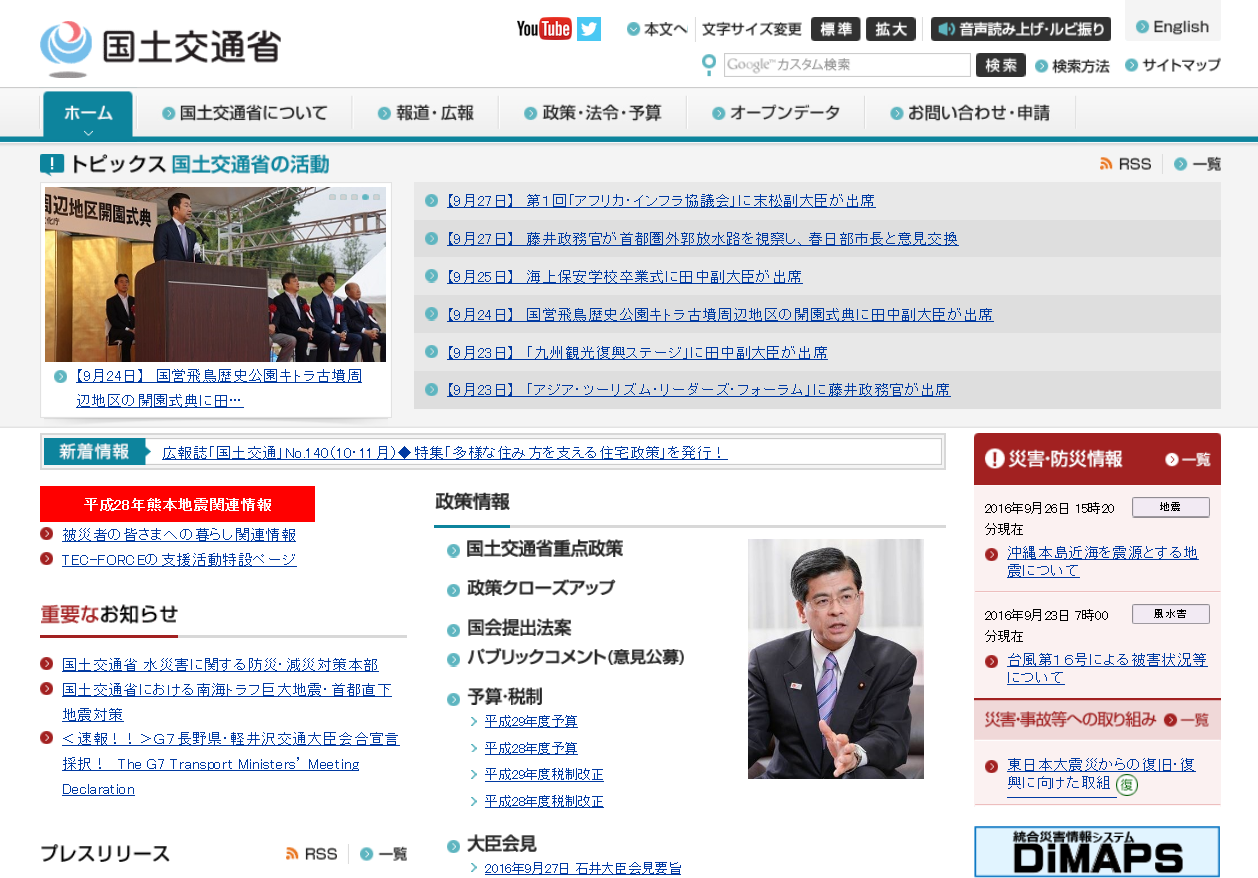Click the RSS icon in the Topics header
Screen dimensions: 1258x878
pos(1106,164)
